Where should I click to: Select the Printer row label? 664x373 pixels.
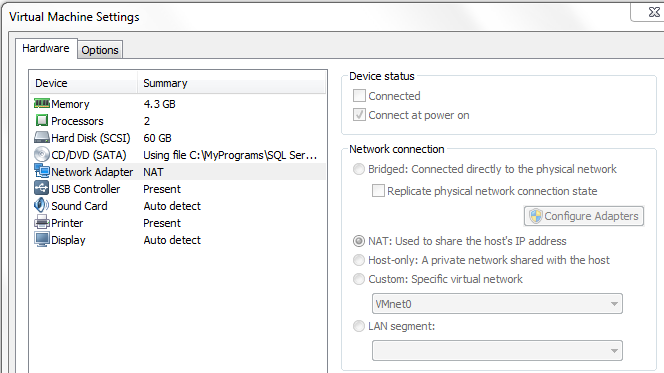(67, 223)
